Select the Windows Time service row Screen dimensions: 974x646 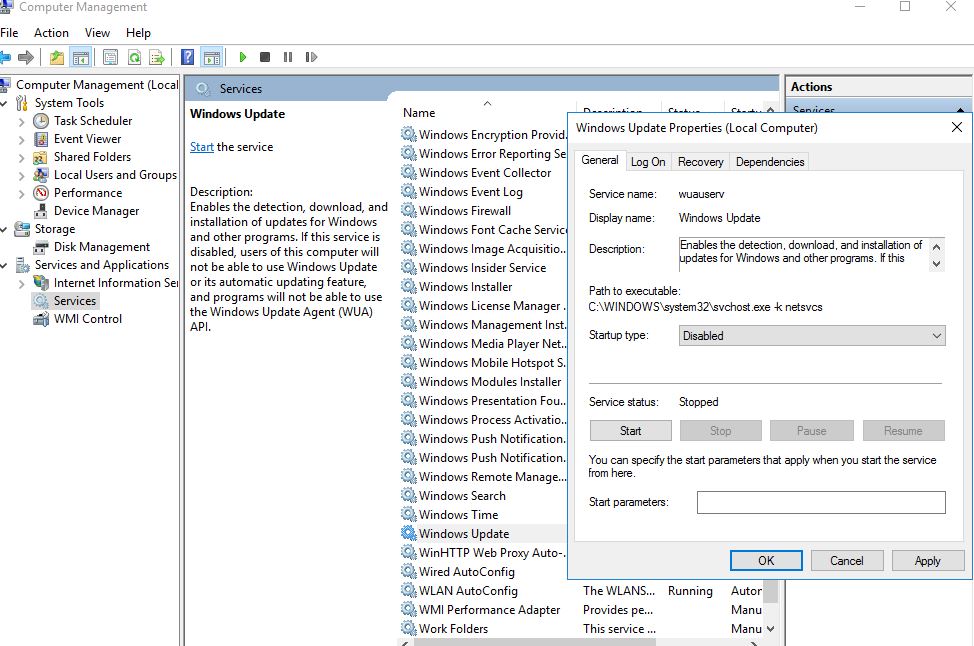click(483, 515)
